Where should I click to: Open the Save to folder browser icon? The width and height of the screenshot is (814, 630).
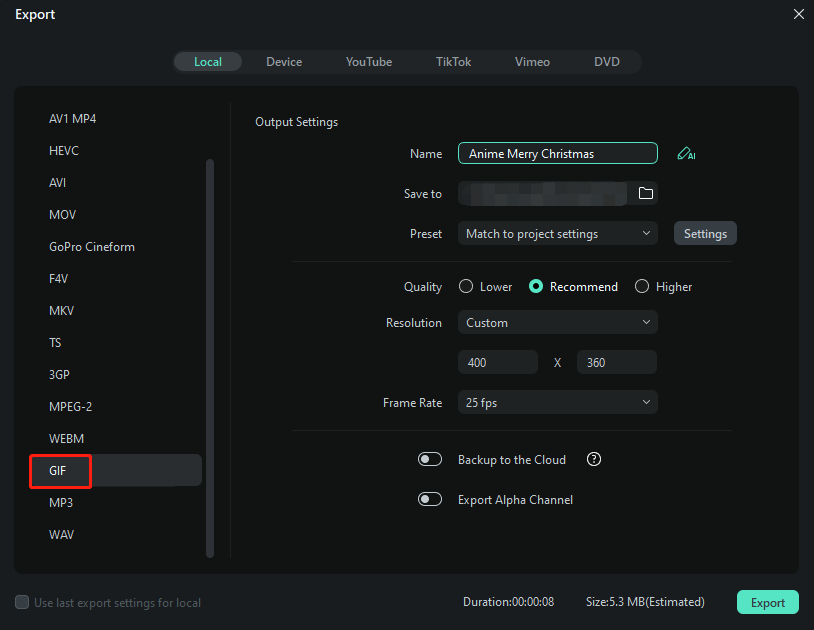coord(645,194)
